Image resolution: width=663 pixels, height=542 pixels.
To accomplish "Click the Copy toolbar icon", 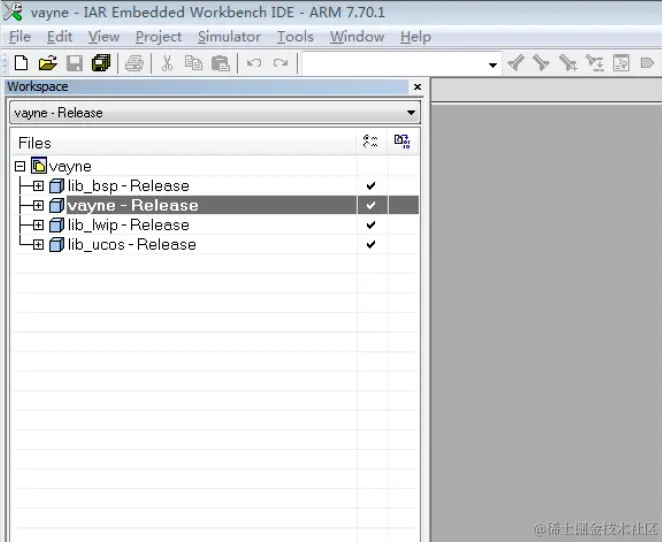I will [193, 63].
